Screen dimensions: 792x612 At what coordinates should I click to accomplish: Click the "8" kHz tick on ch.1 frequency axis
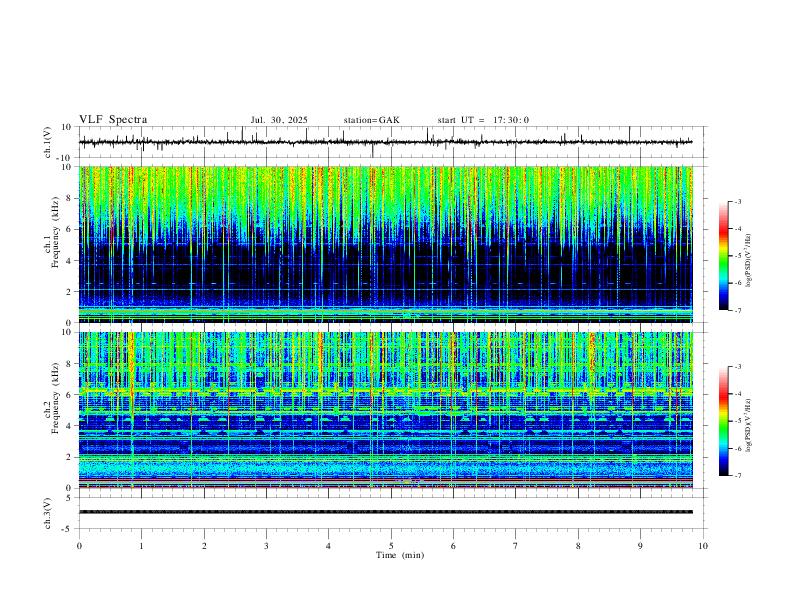69,198
